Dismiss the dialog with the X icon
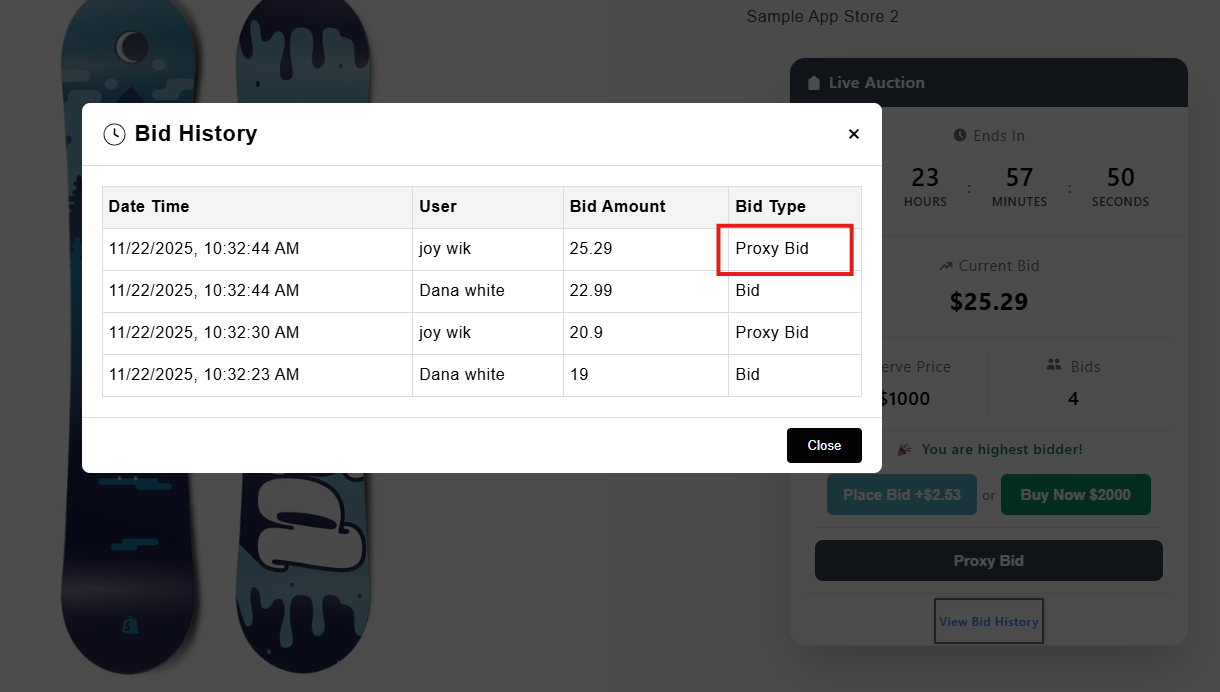 pyautogui.click(x=853, y=134)
